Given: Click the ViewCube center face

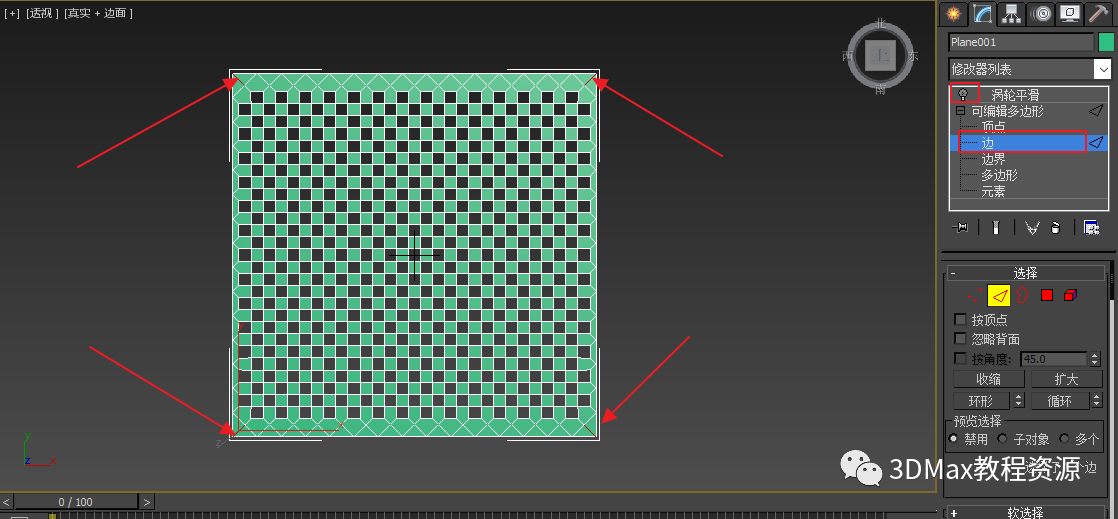Looking at the screenshot, I should (x=881, y=54).
